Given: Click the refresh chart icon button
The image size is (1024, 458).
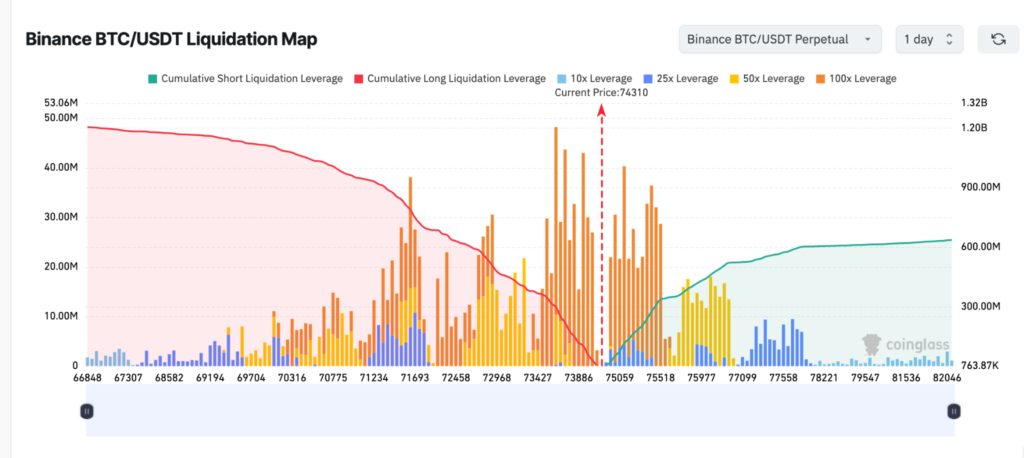Looking at the screenshot, I should [997, 39].
